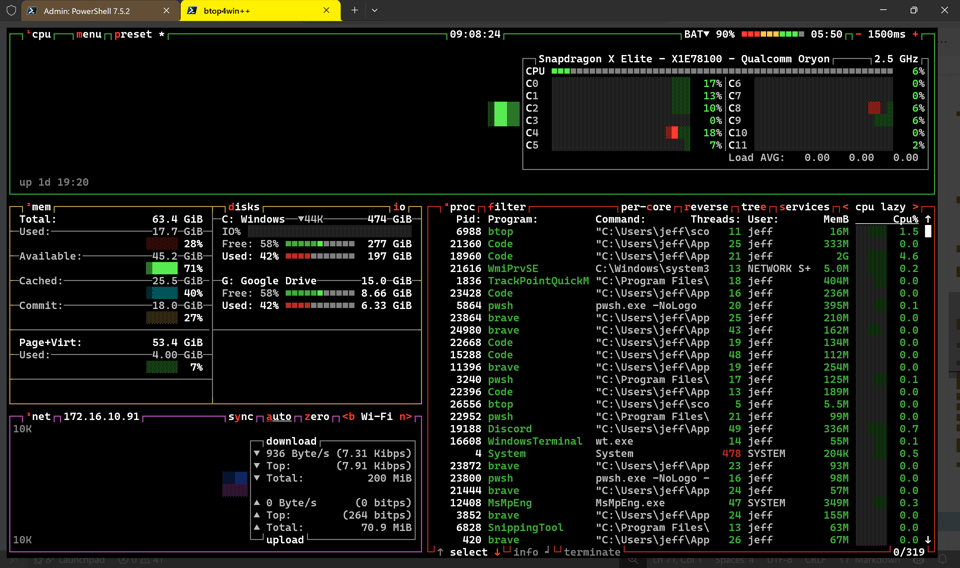This screenshot has height=568, width=960.
Task: Toggle the net box header
Action: [x=41, y=416]
